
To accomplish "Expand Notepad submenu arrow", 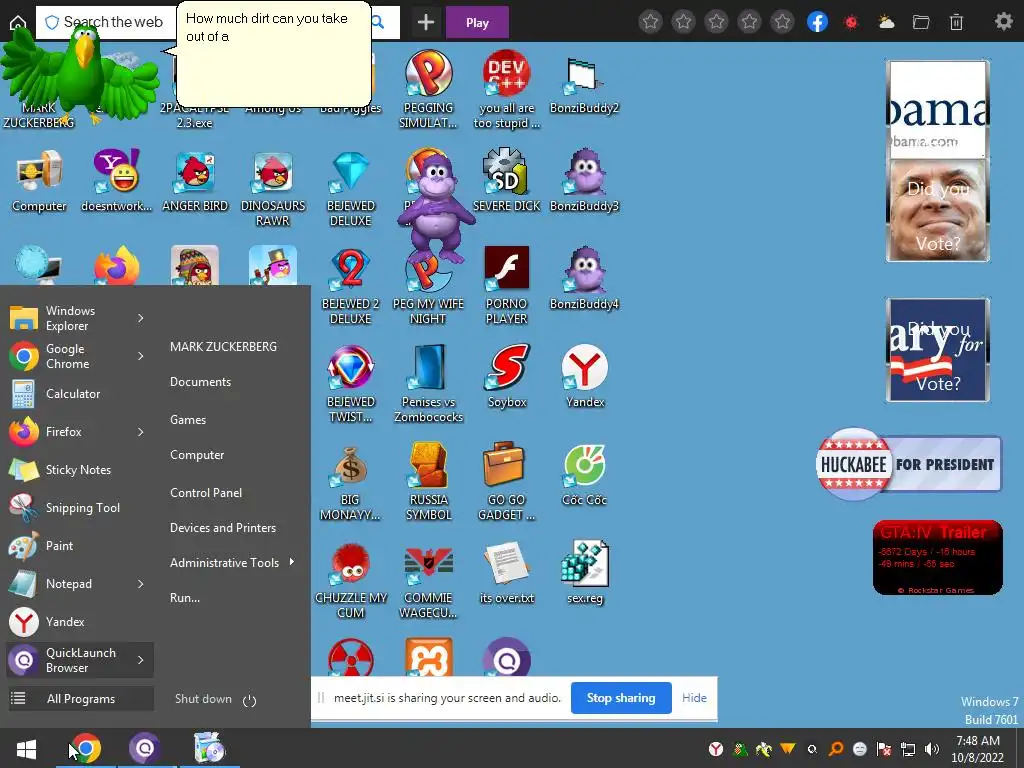I will [x=140, y=584].
